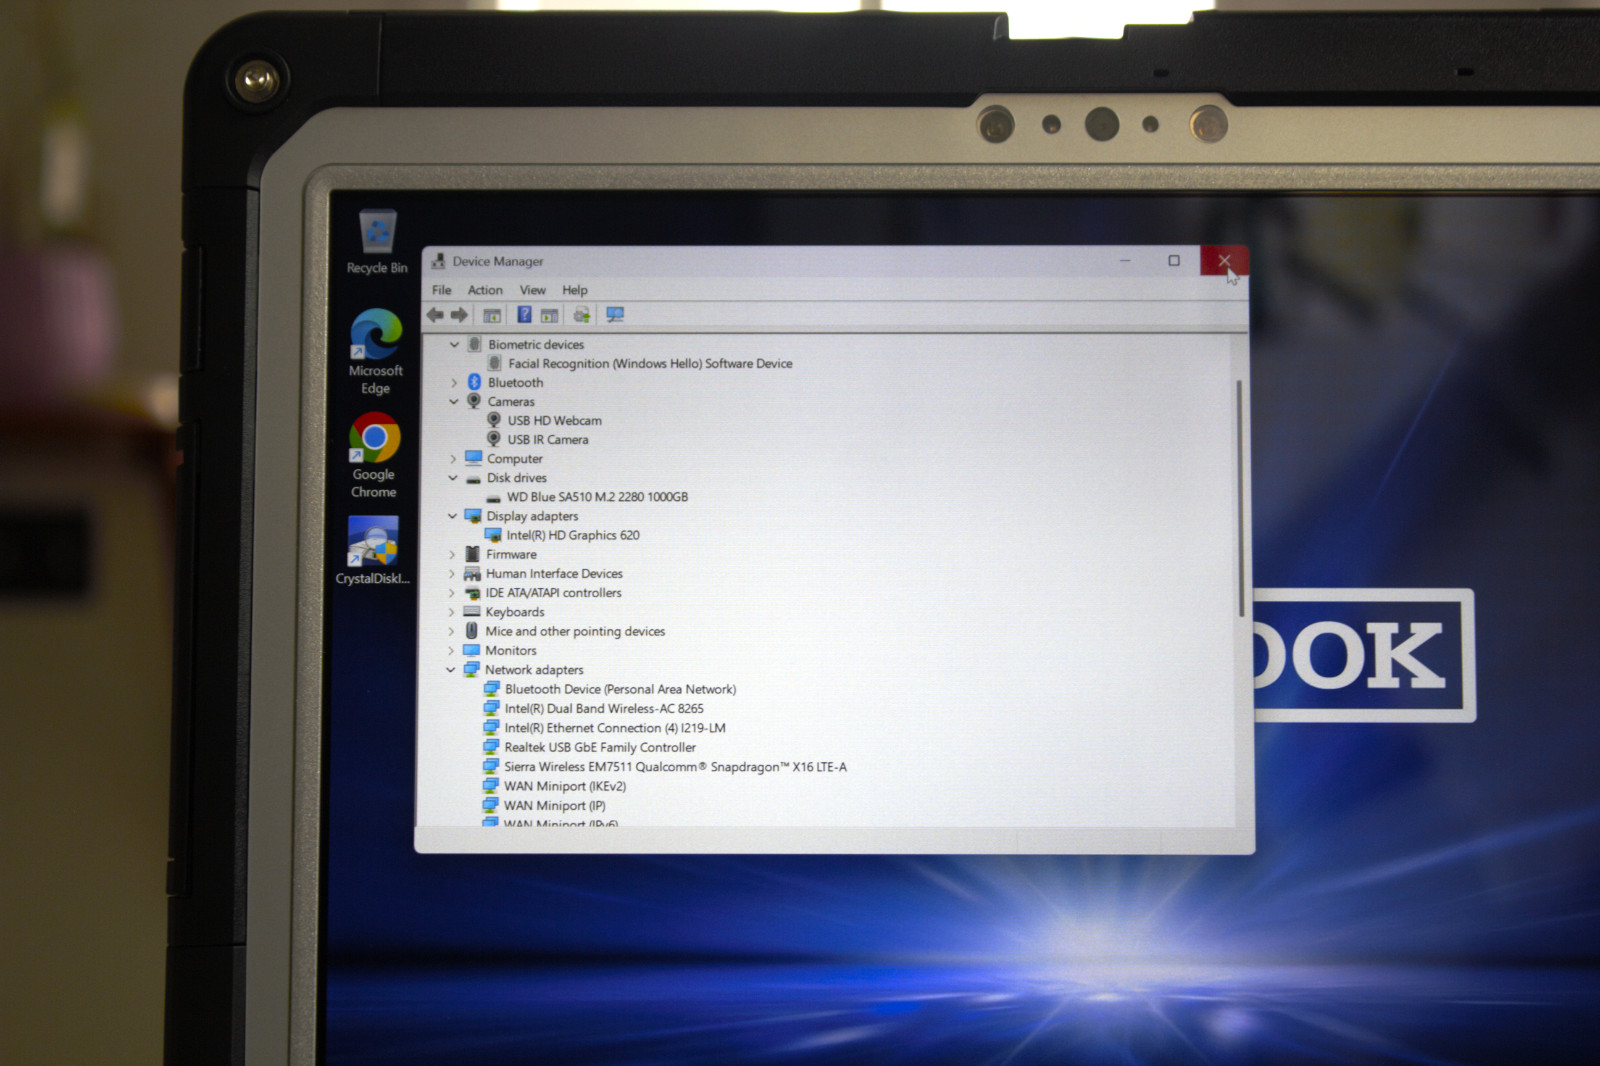Maximize the Device Manager window
Viewport: 1600px width, 1066px height.
[x=1174, y=261]
